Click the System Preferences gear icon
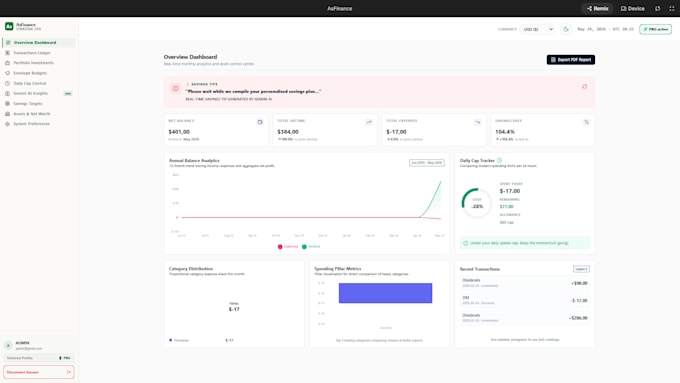The image size is (680, 383). click(7, 124)
